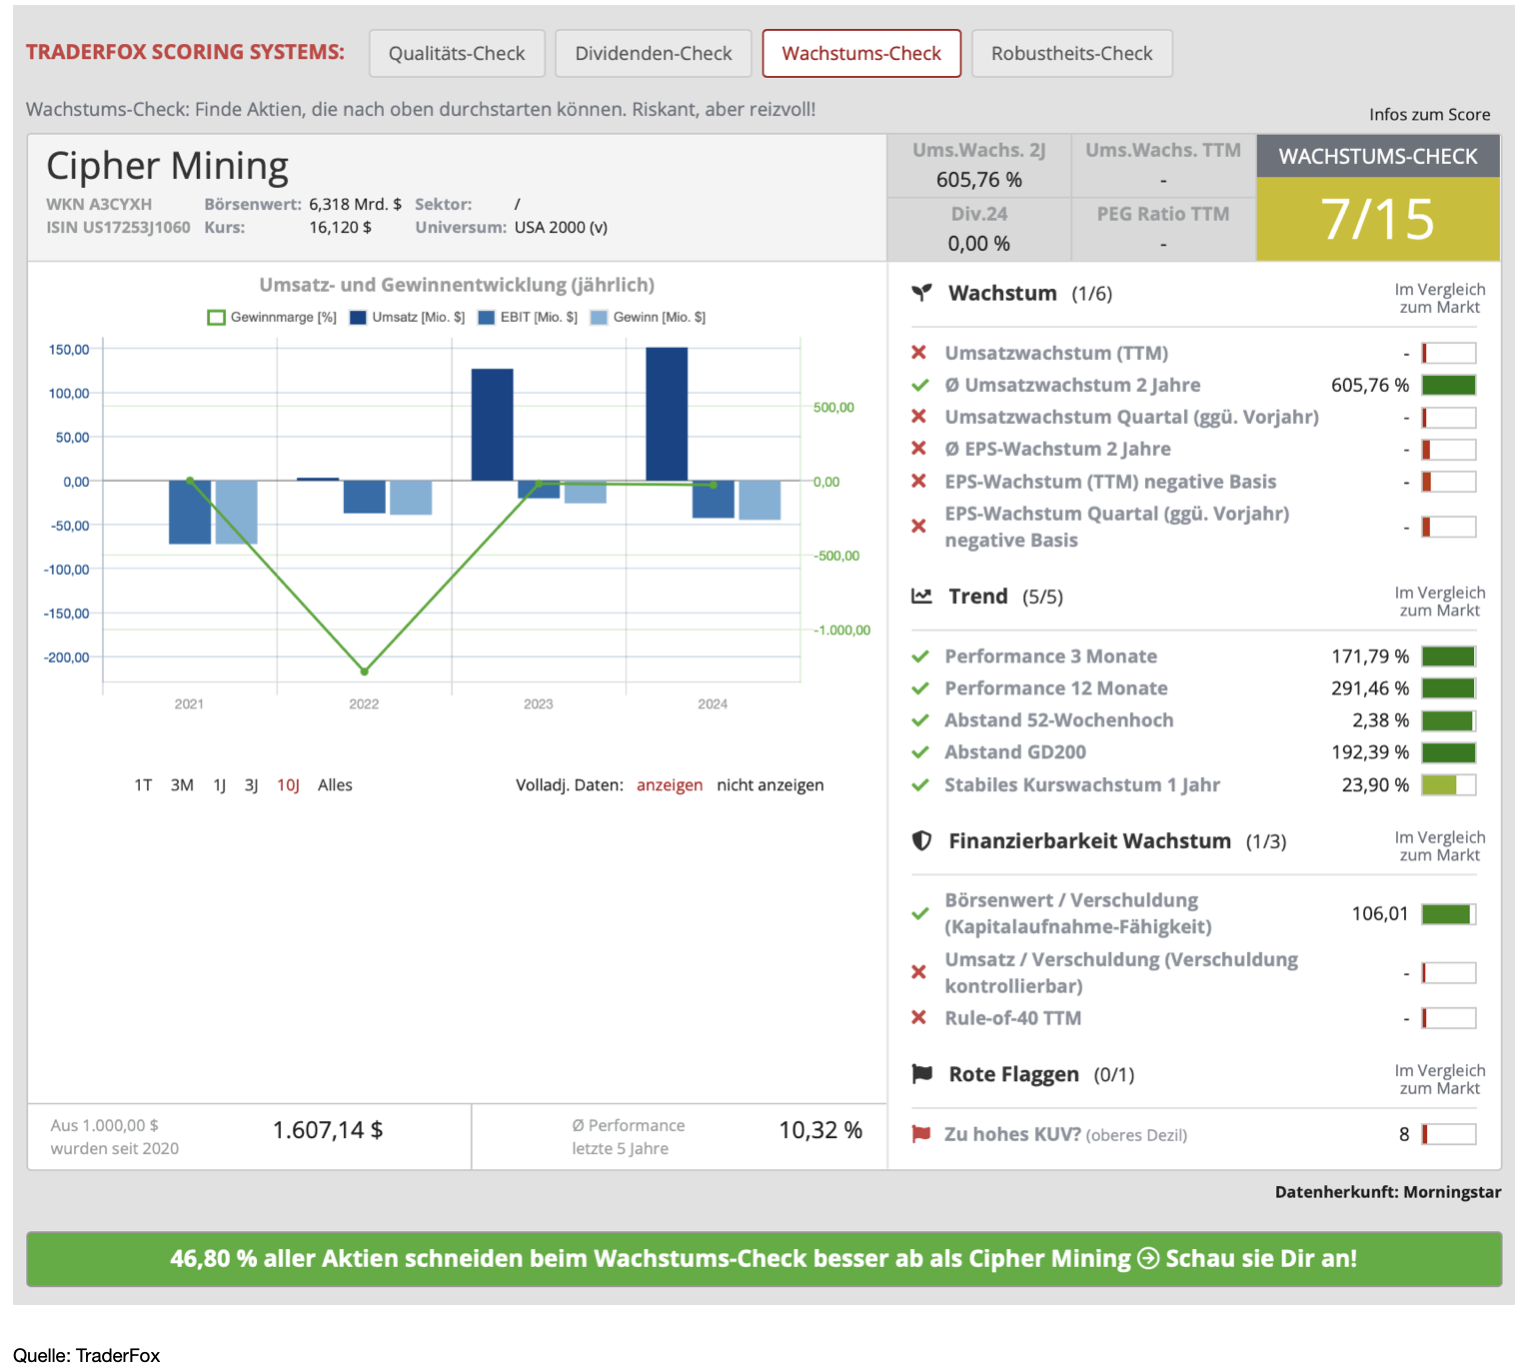
Task: Click the 2024 Umsatz bar in chart
Action: (x=666, y=414)
